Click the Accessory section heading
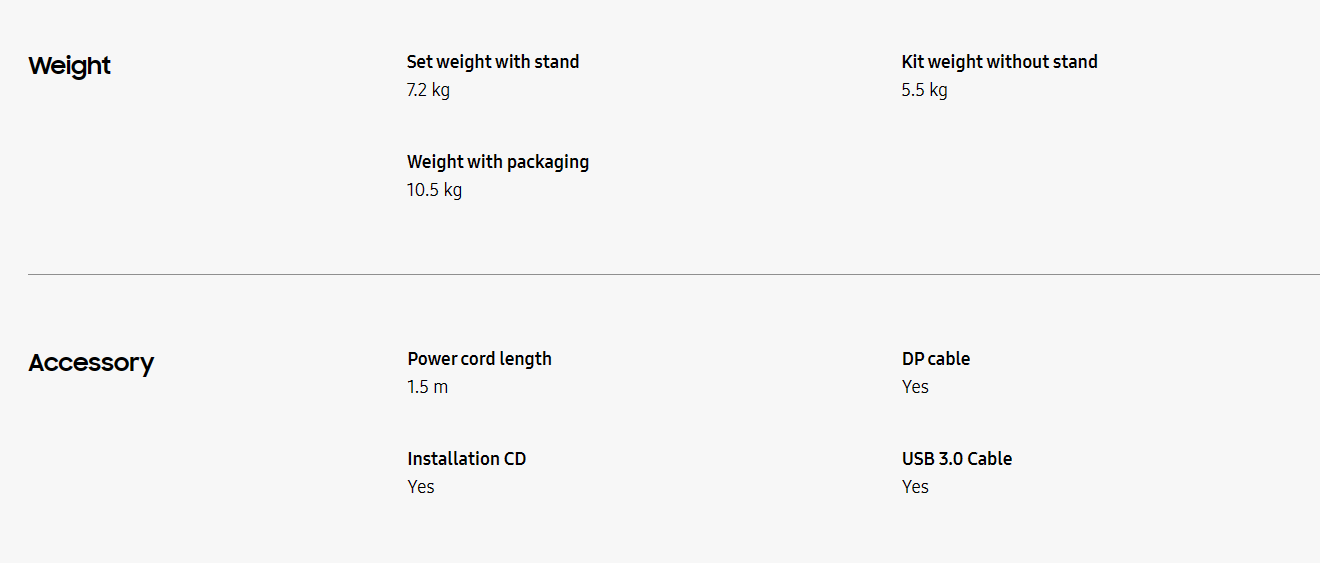 (91, 363)
